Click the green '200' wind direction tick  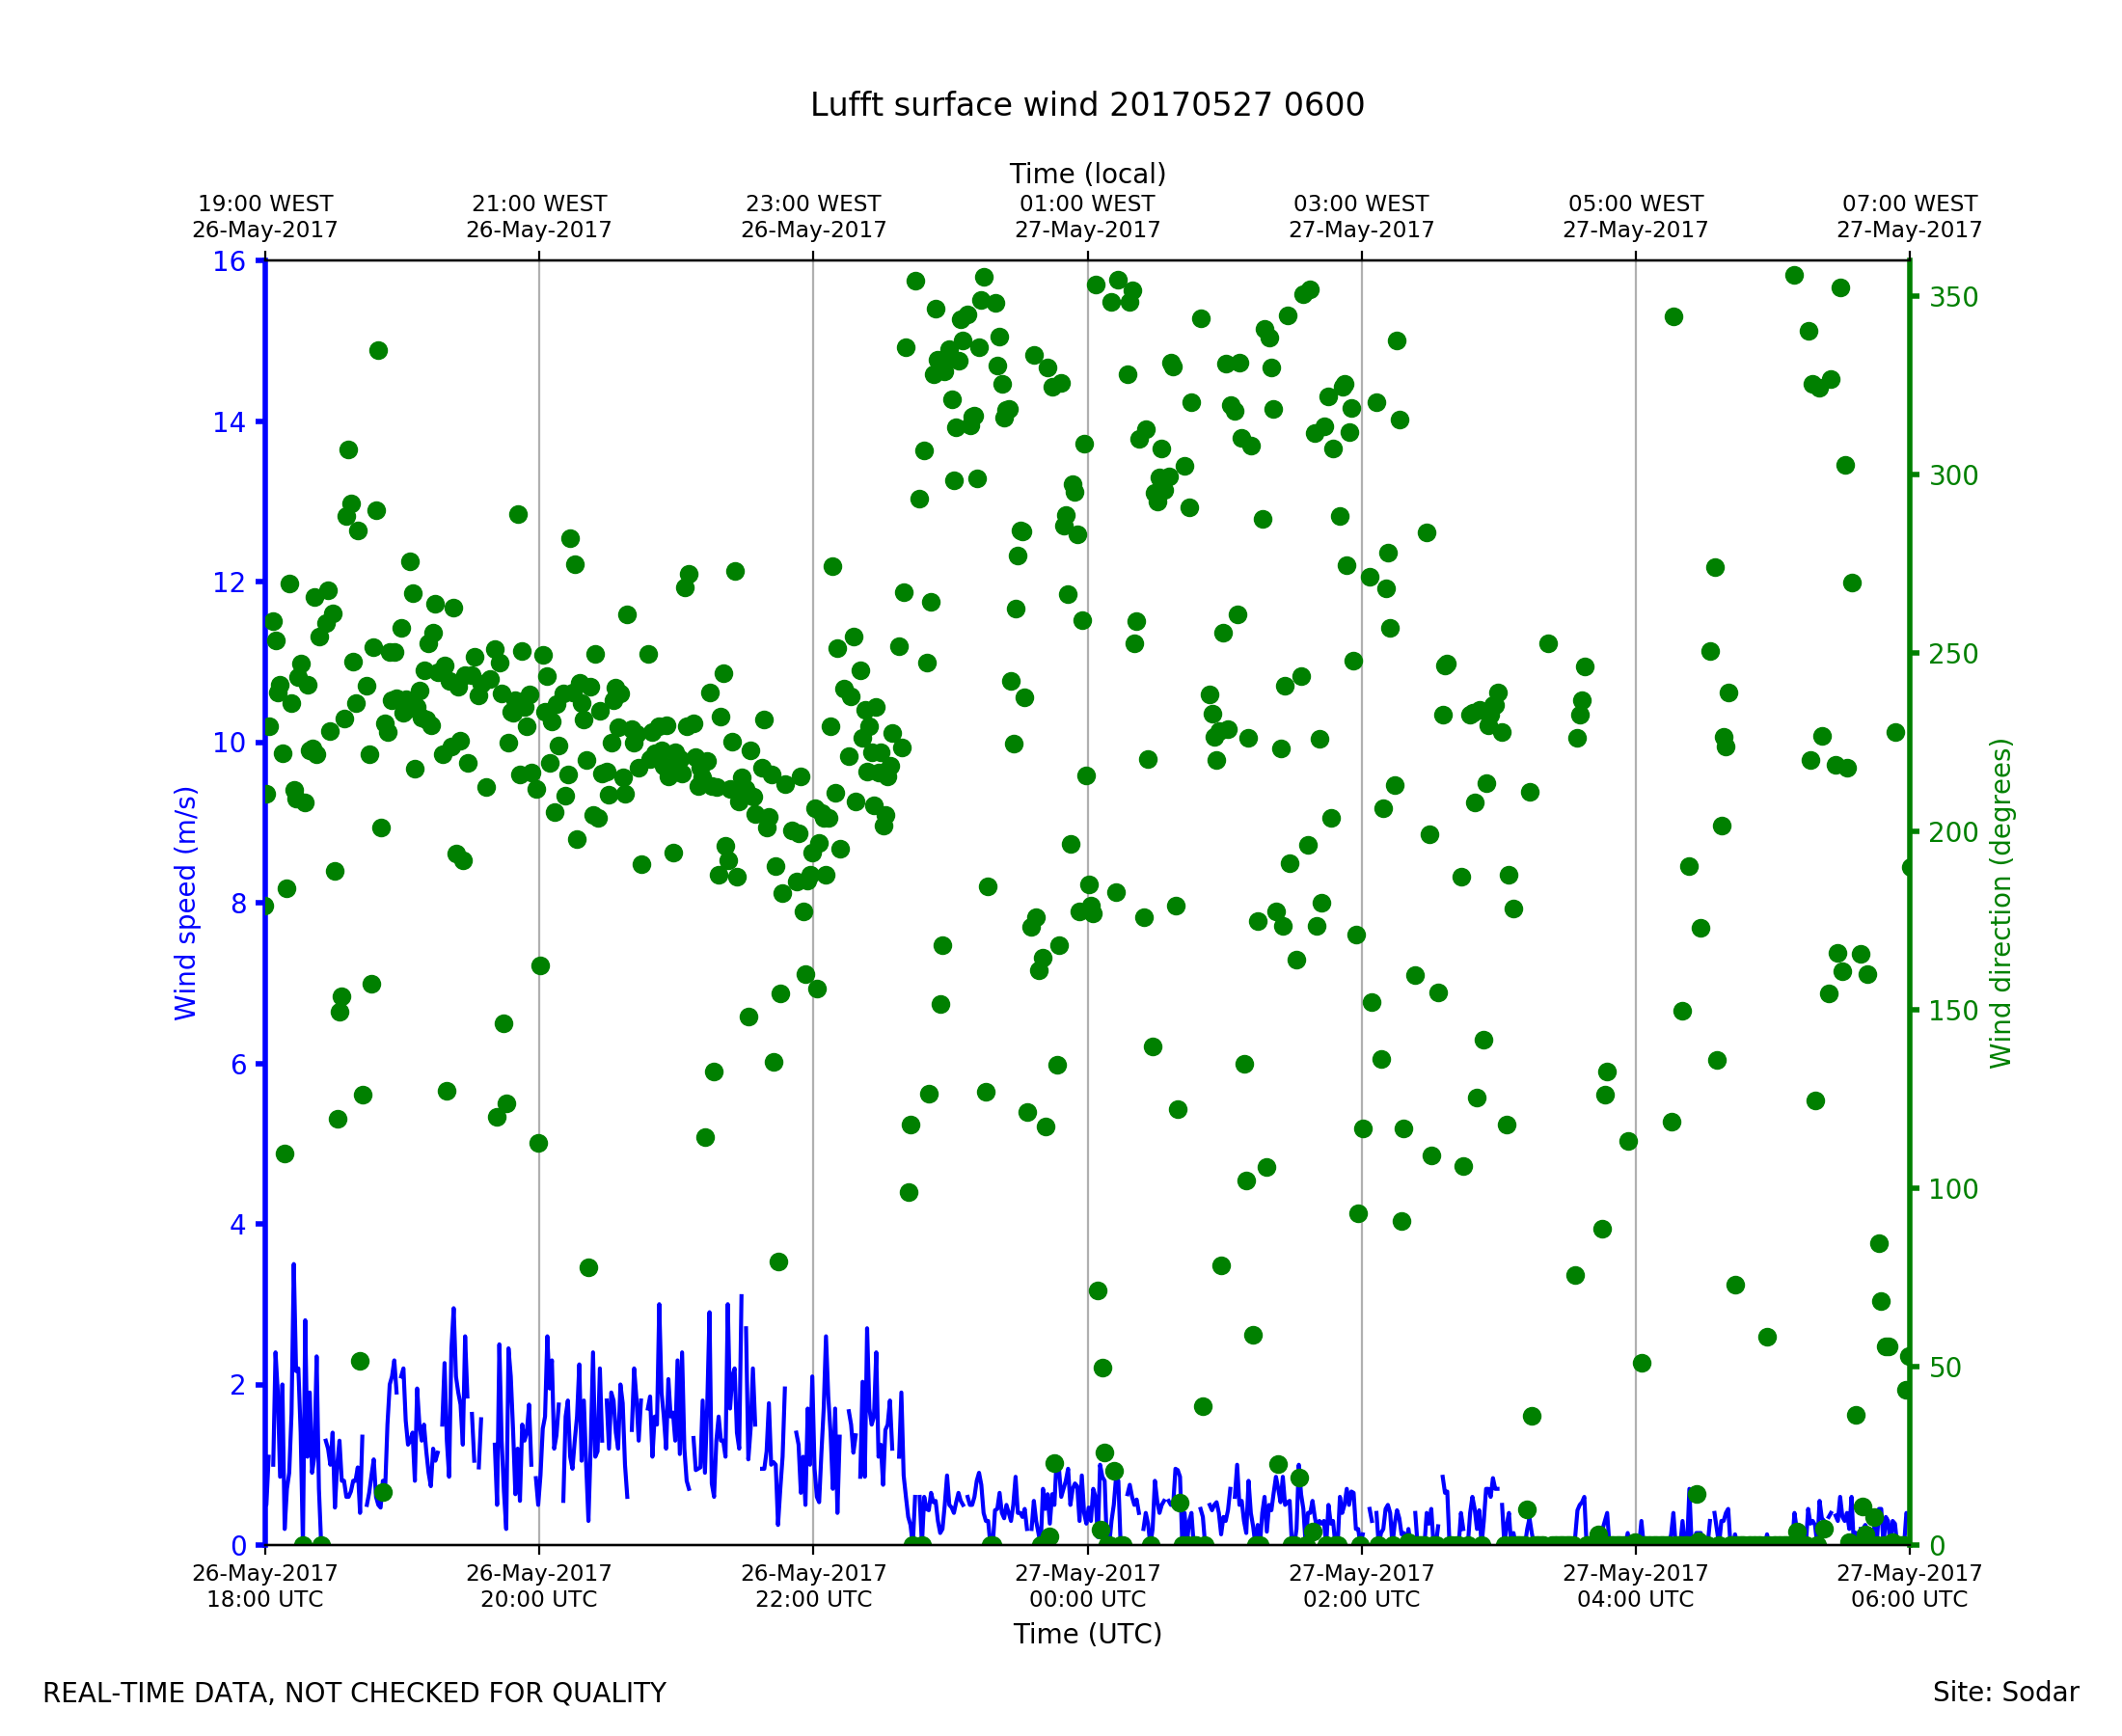(x=1954, y=832)
